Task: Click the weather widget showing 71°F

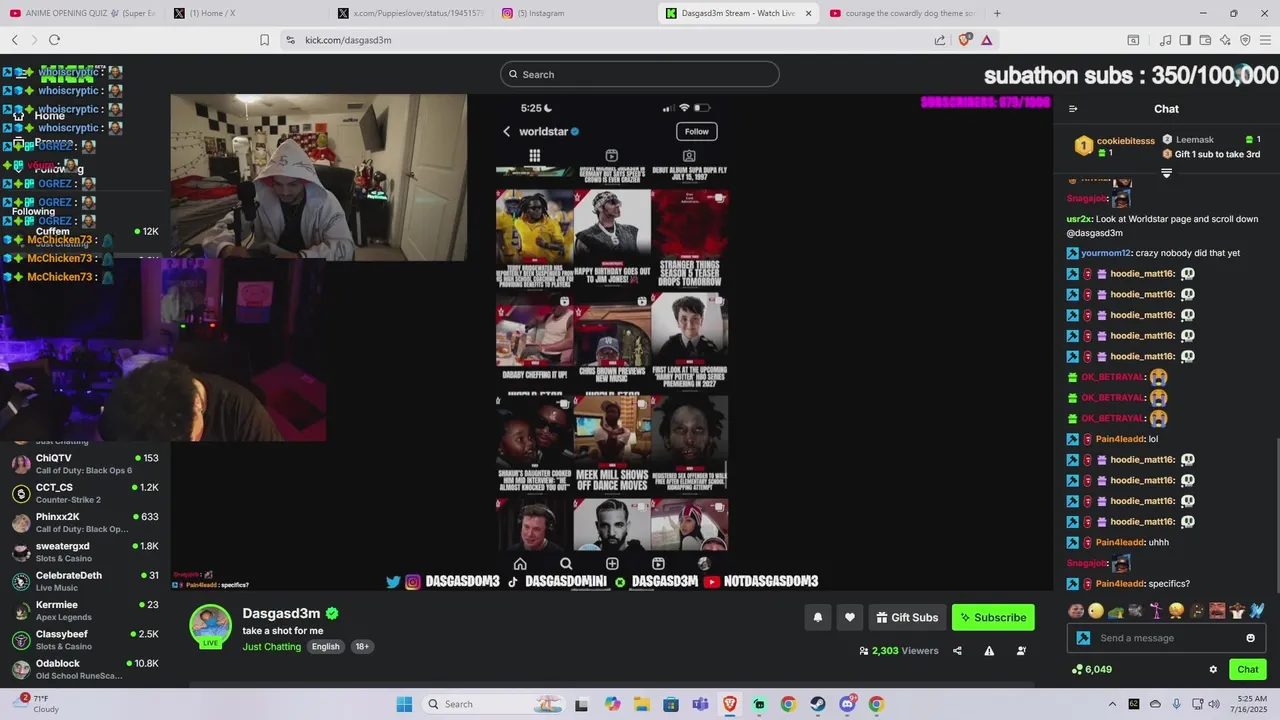Action: [x=36, y=704]
